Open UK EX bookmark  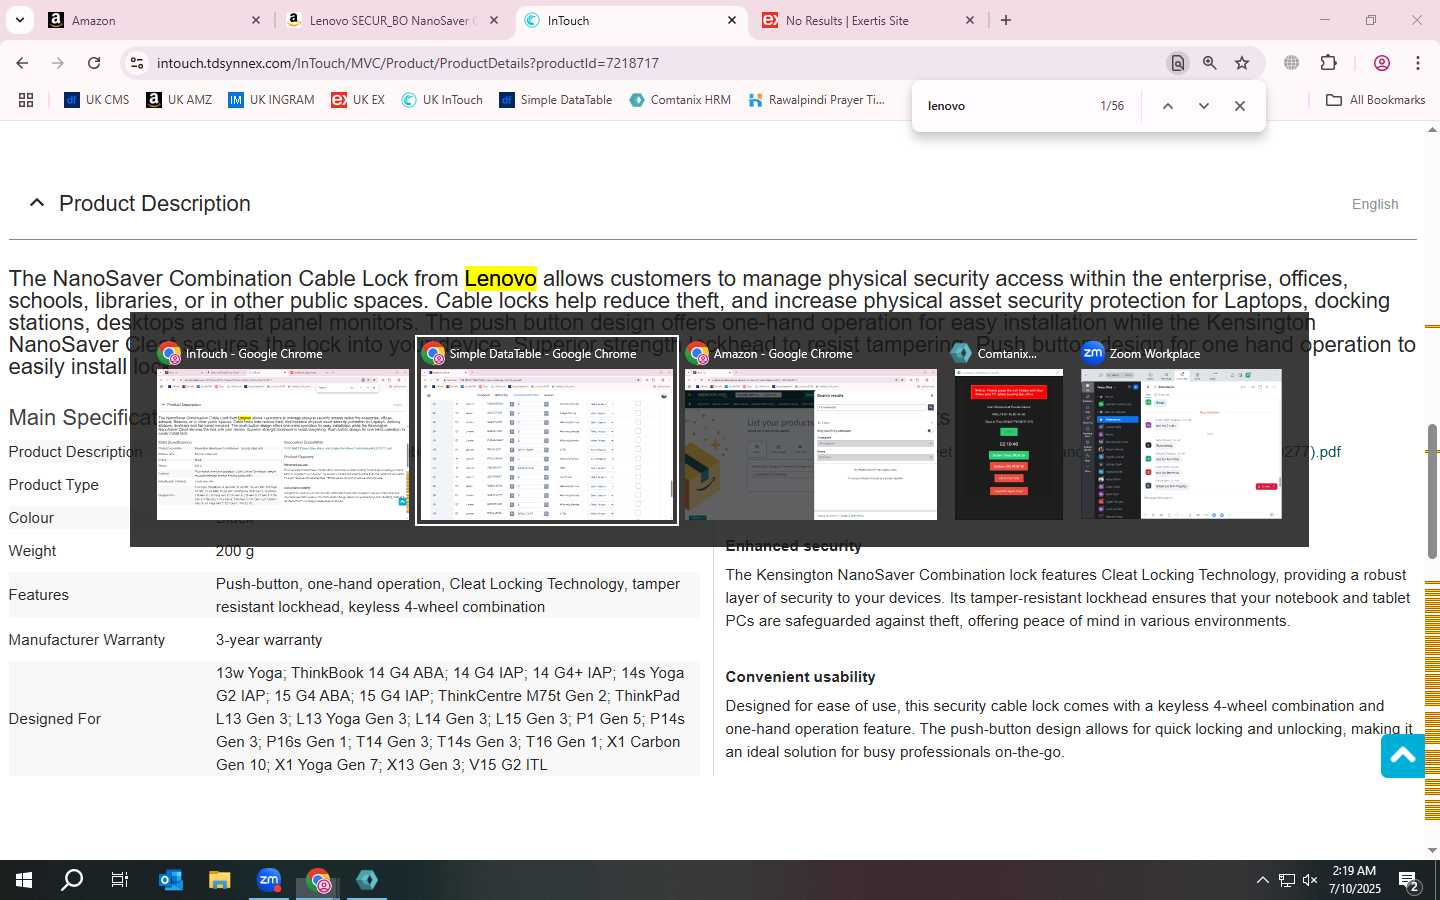(358, 100)
